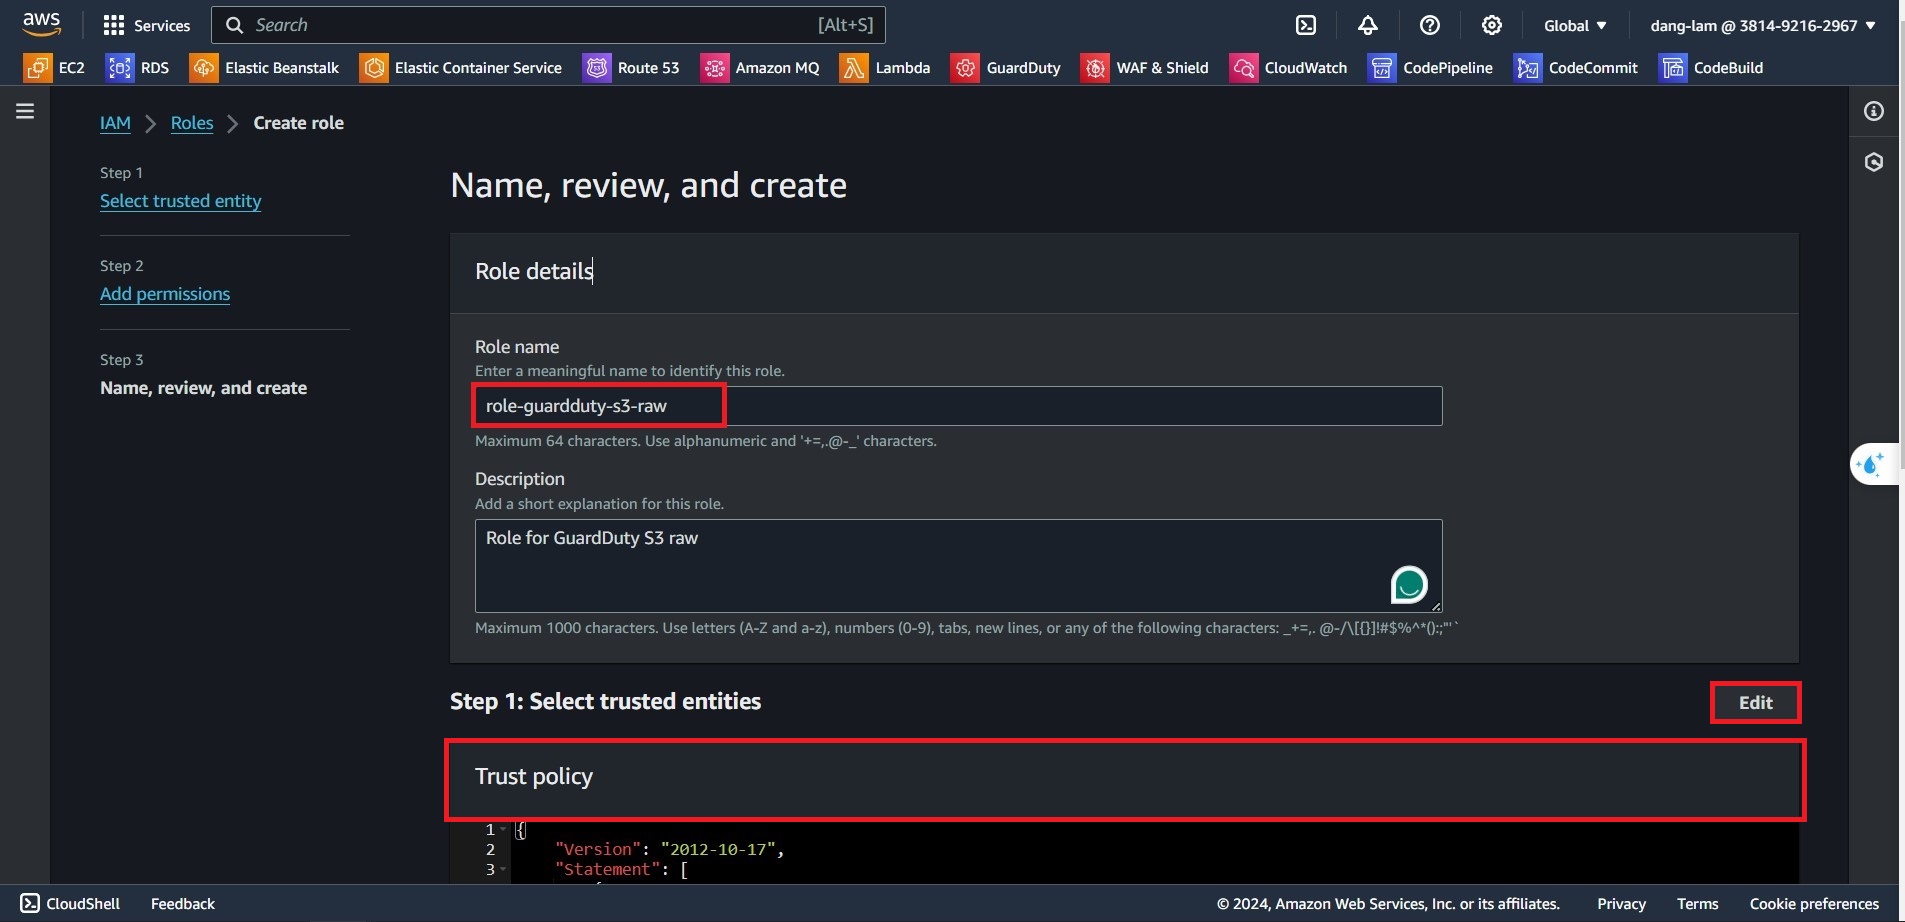Go to CloudWatch from favorites bar
The height and width of the screenshot is (922, 1905).
[x=1288, y=68]
